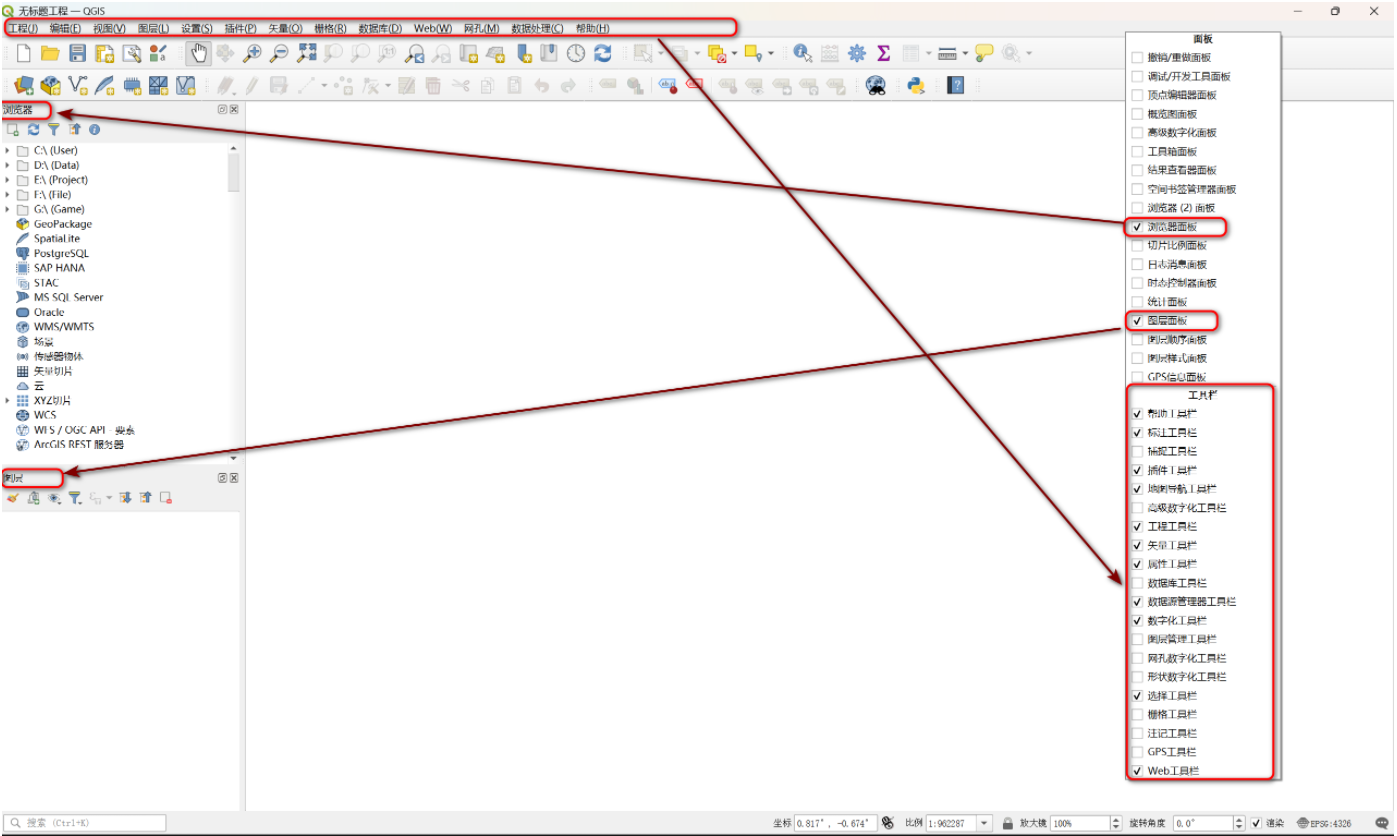Click the Statistical Summary sigma icon

(883, 53)
